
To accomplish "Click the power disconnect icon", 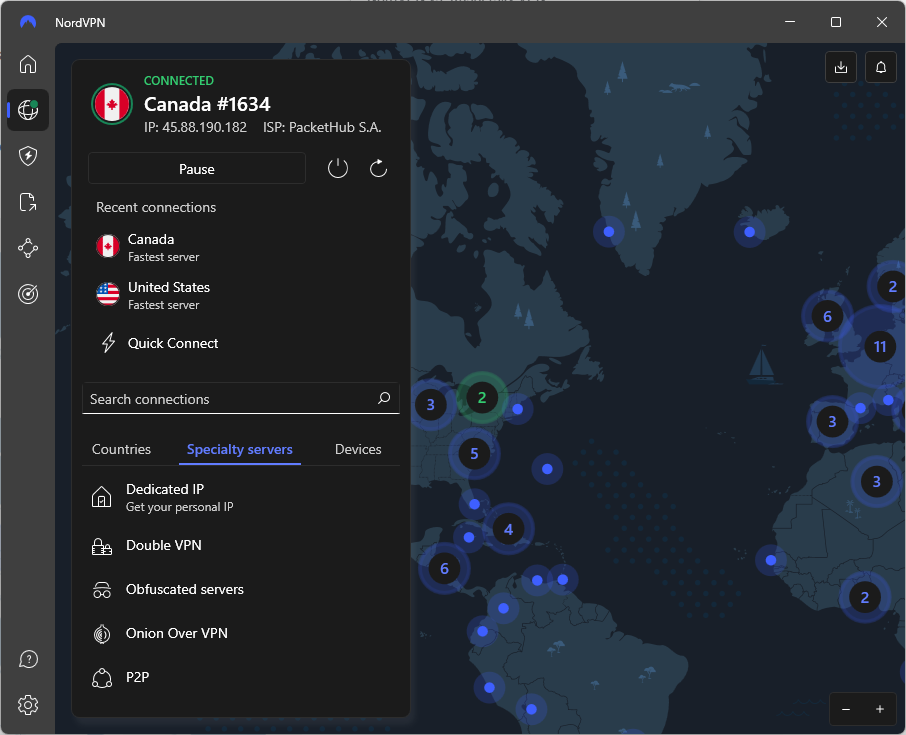I will coord(338,169).
